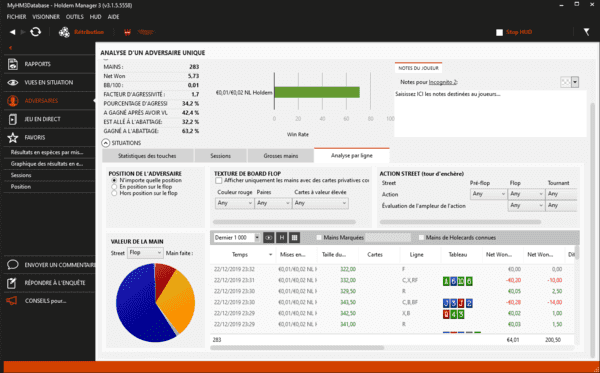
Task: Open the Cartes à valeur élevée dropdown
Action: click(320, 203)
